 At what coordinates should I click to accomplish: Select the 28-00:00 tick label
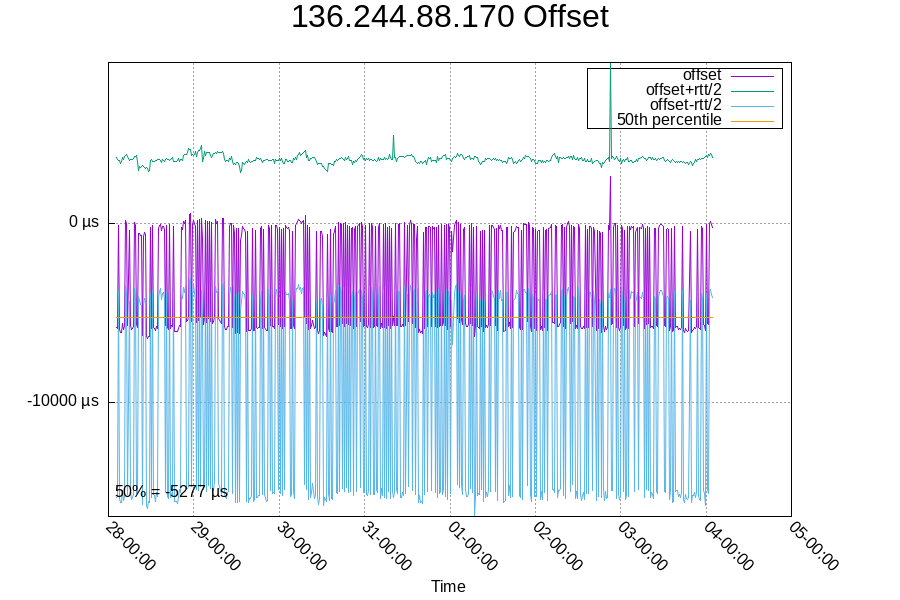pos(128,545)
